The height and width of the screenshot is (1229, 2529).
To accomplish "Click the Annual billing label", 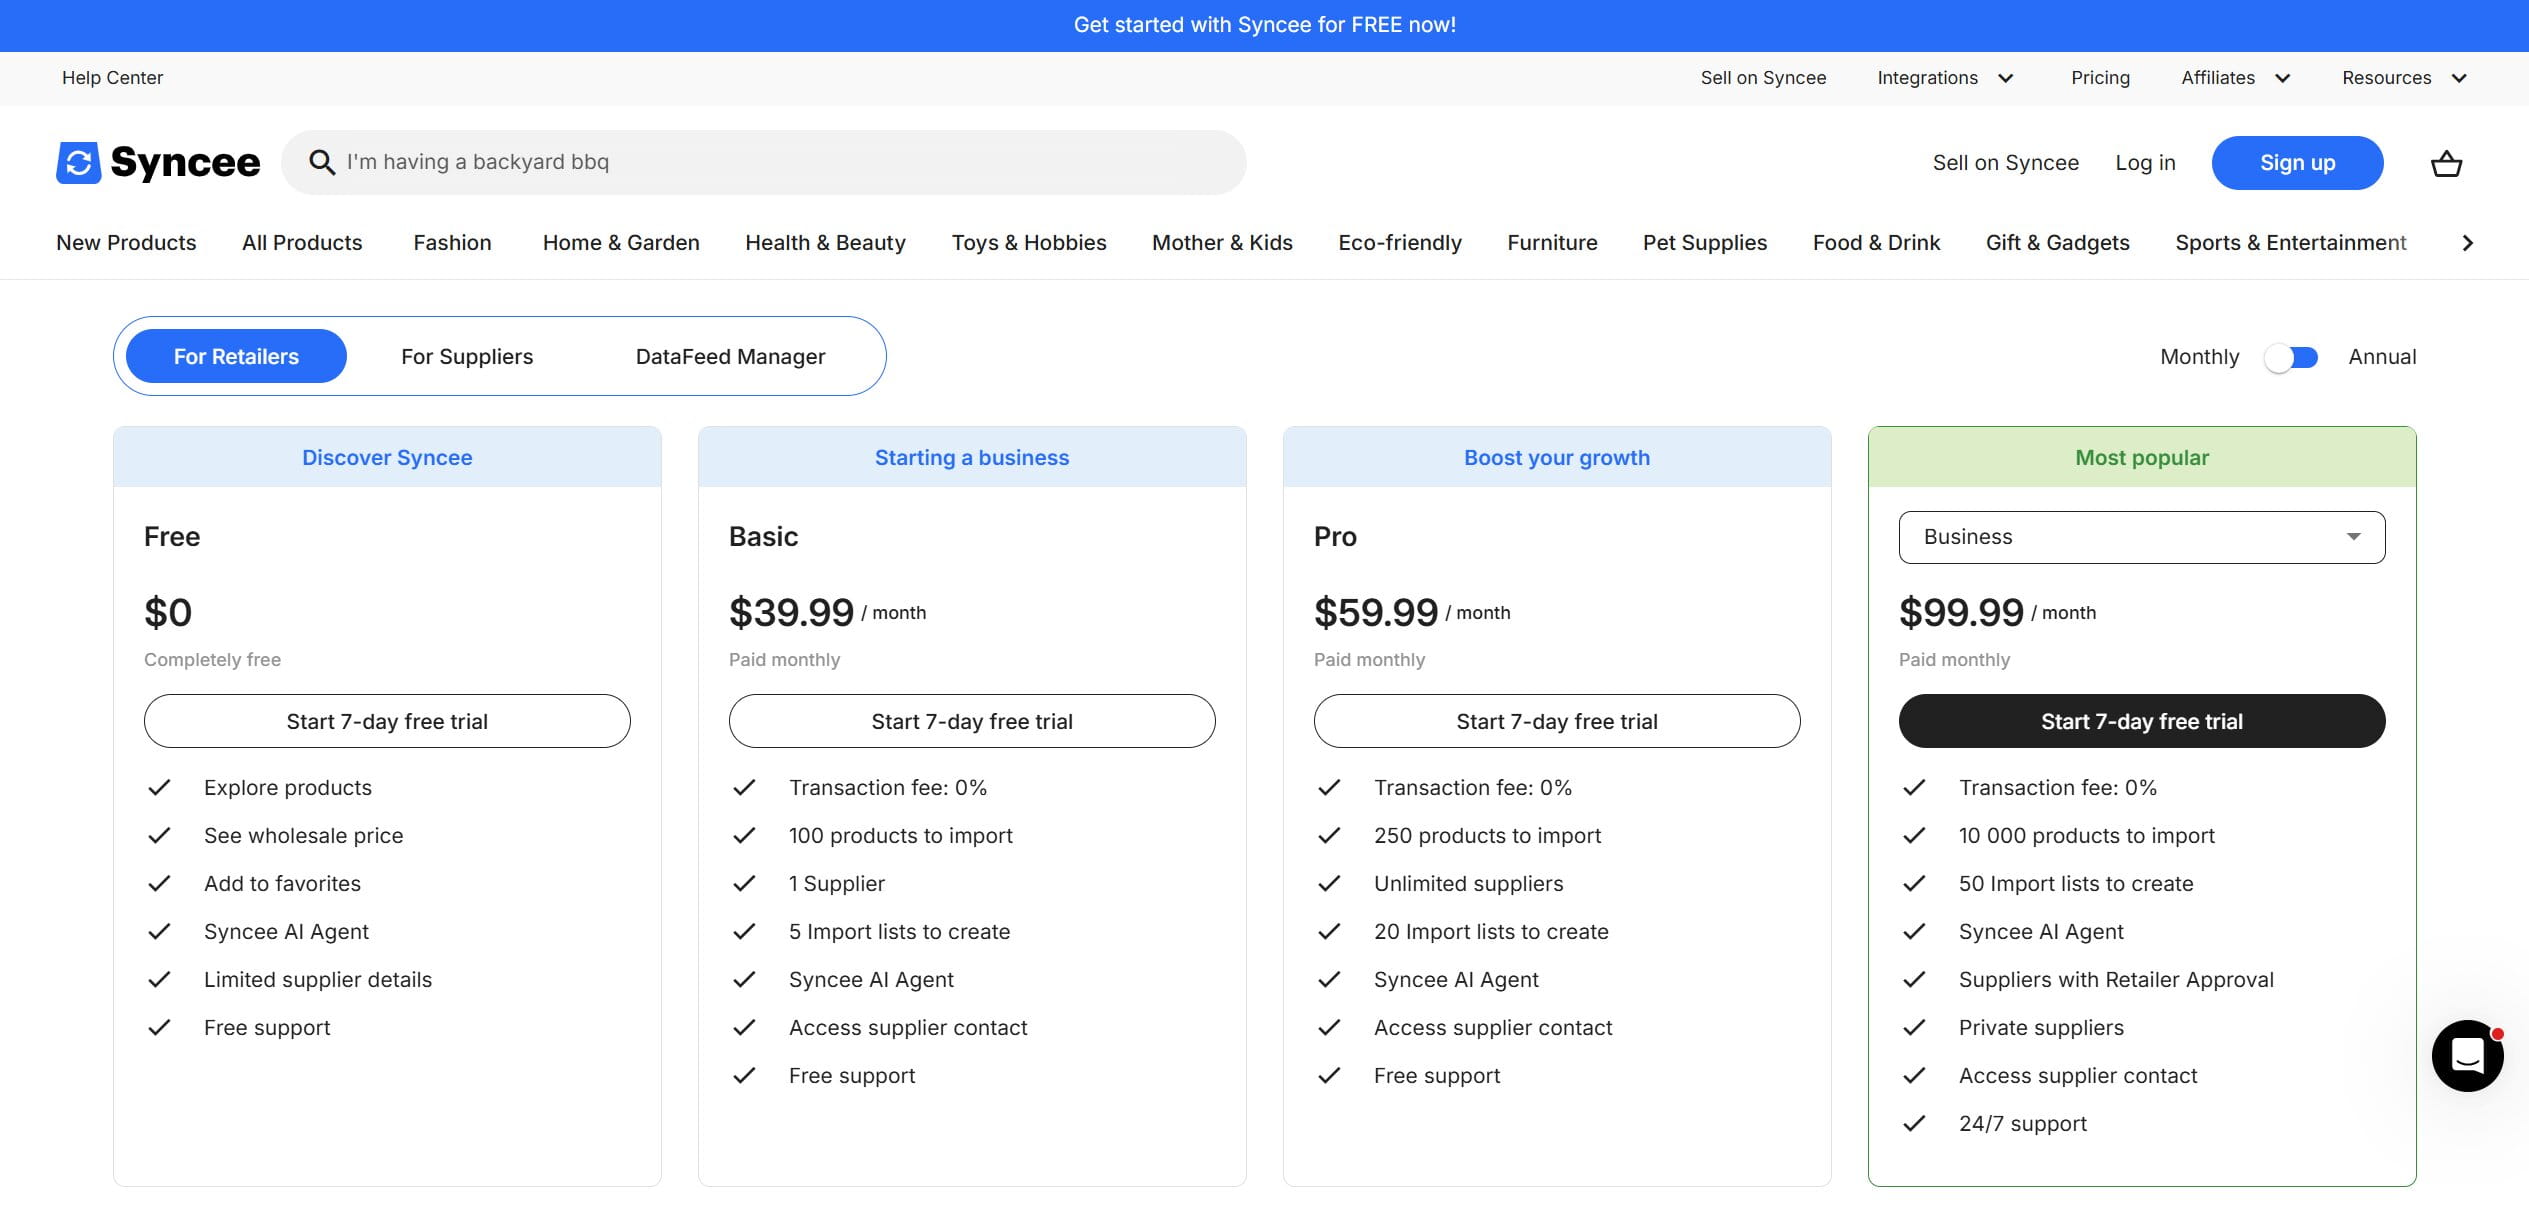I will coord(2382,357).
